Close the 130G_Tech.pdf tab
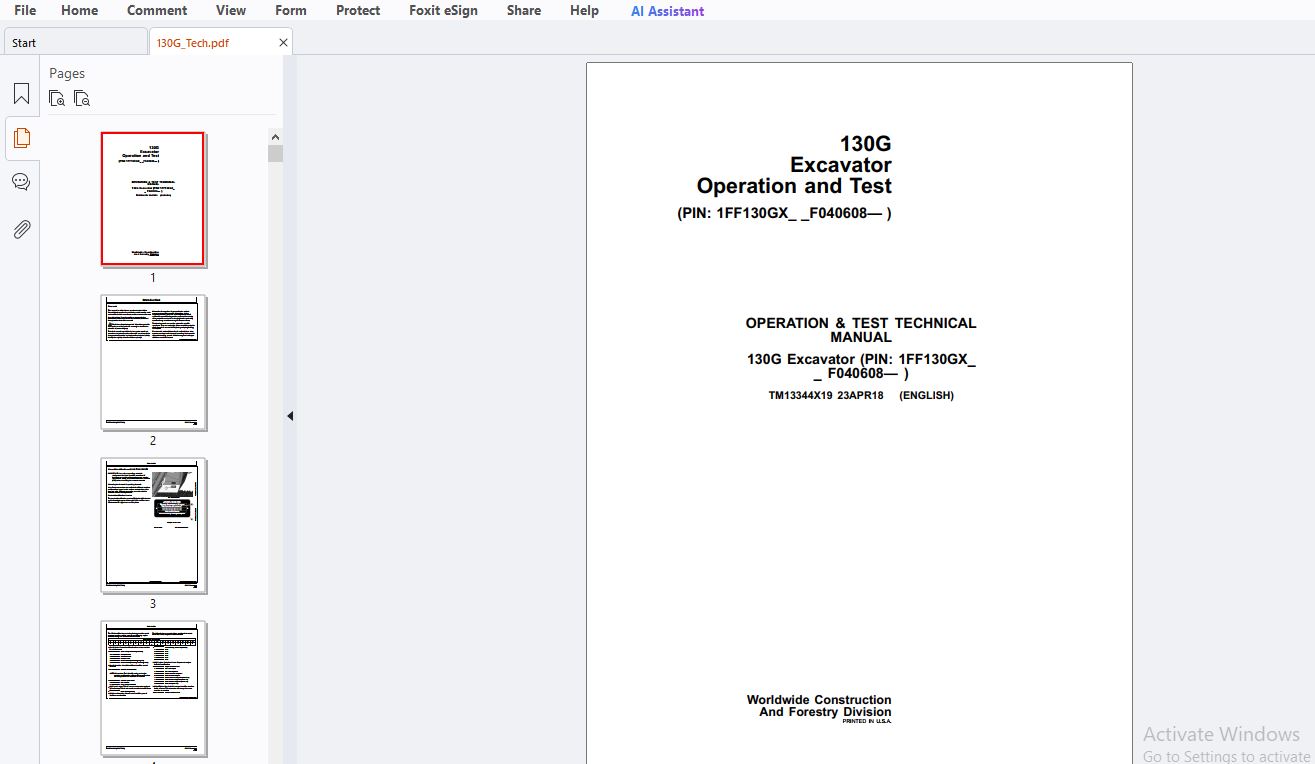Screen dimensions: 1315x764 tap(283, 43)
